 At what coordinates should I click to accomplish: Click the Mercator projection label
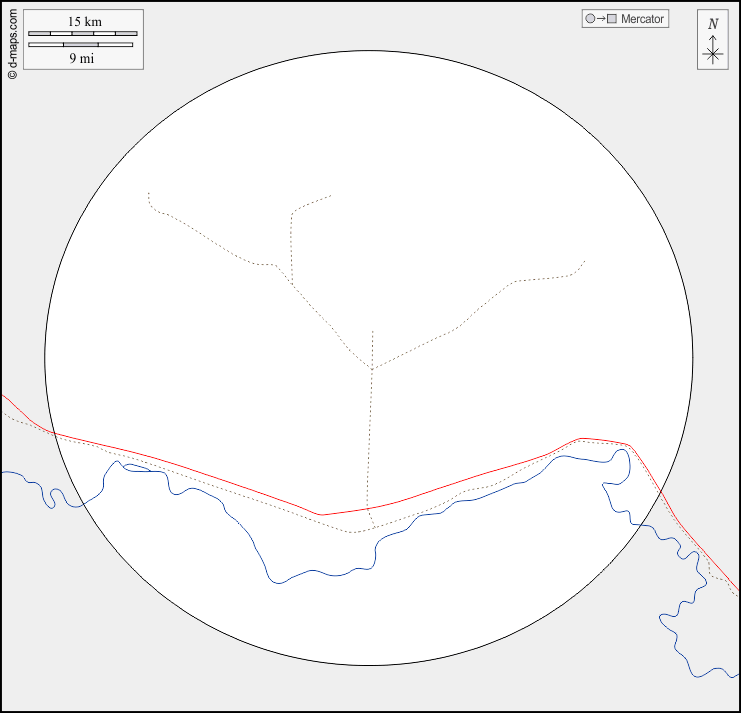pos(642,19)
